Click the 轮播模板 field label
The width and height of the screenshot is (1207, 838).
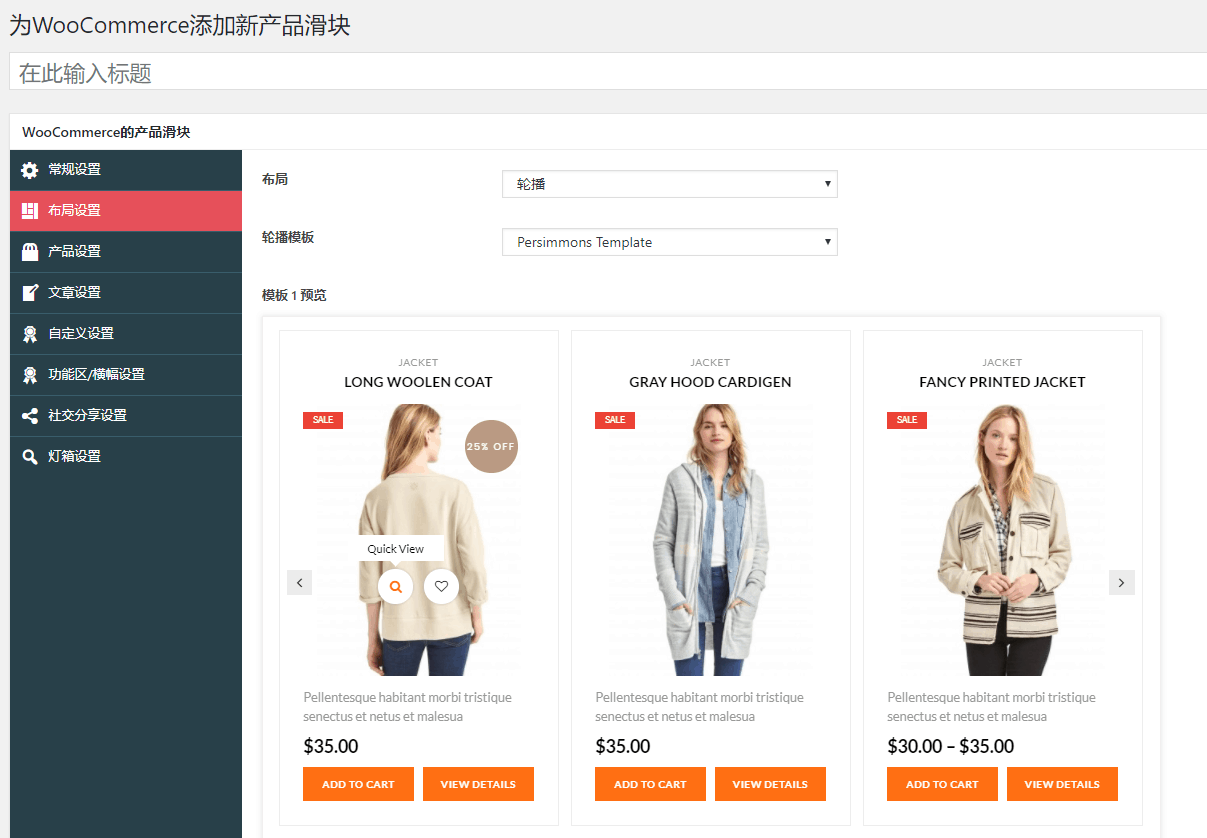[288, 237]
